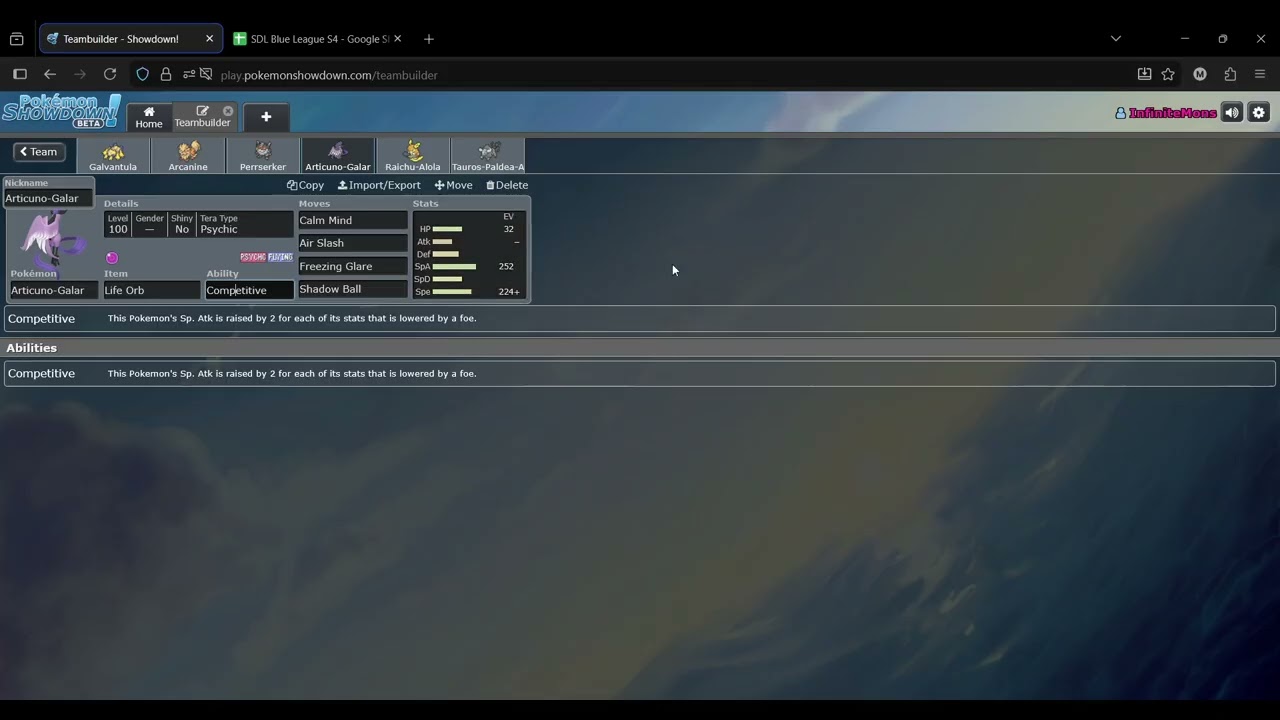Open browser extensions puzzle icon
Screen dimensions: 1280x720
click(1230, 74)
